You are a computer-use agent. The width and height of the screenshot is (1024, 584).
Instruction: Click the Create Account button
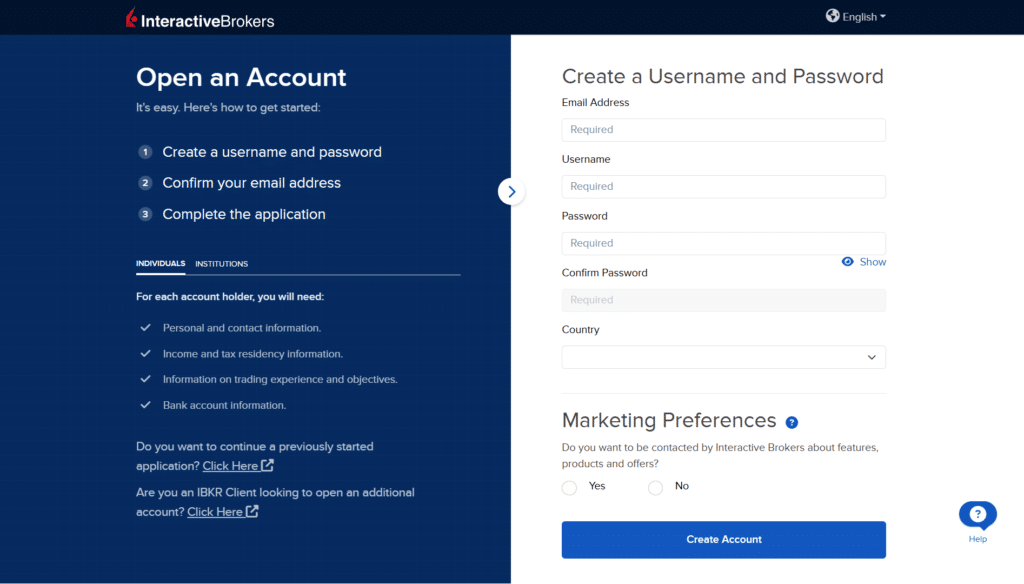click(724, 540)
